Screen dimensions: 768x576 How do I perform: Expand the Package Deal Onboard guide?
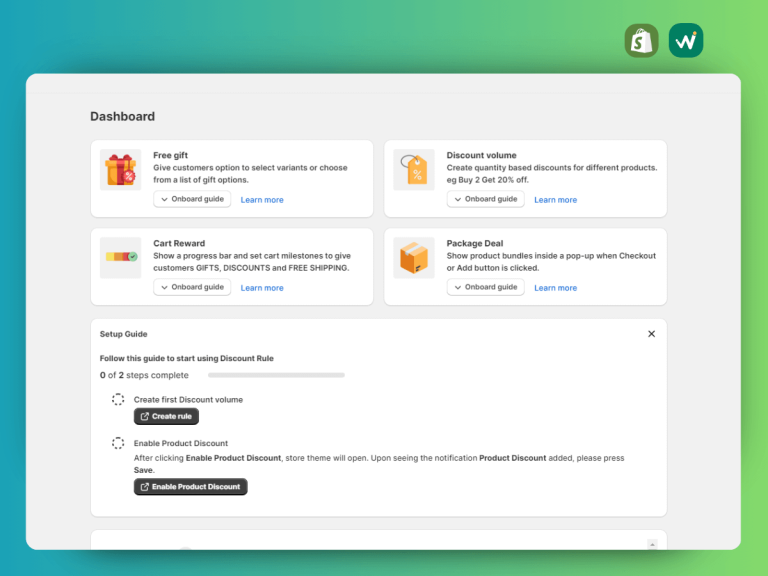point(485,287)
